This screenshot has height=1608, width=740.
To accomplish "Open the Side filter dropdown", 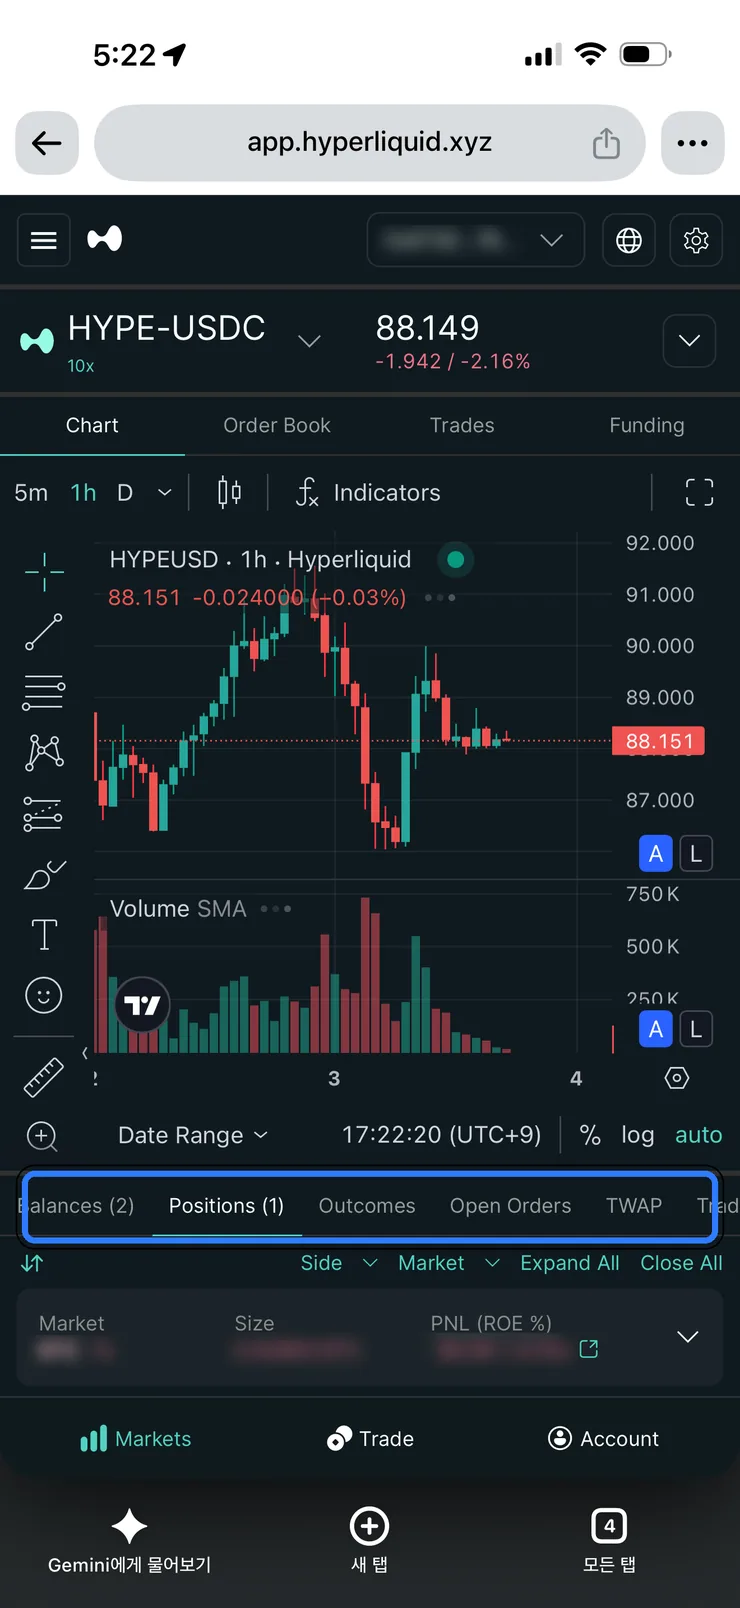I will coord(339,1263).
